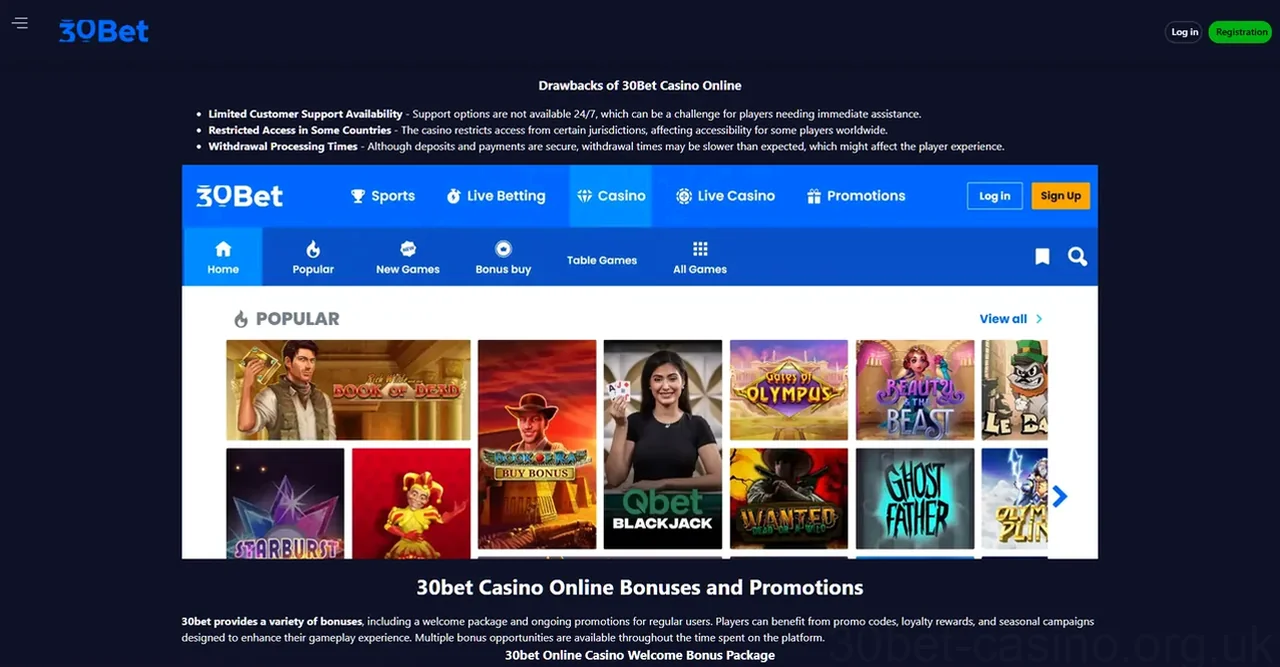Open the Book of Ra Buy Bonus game

pyautogui.click(x=537, y=444)
